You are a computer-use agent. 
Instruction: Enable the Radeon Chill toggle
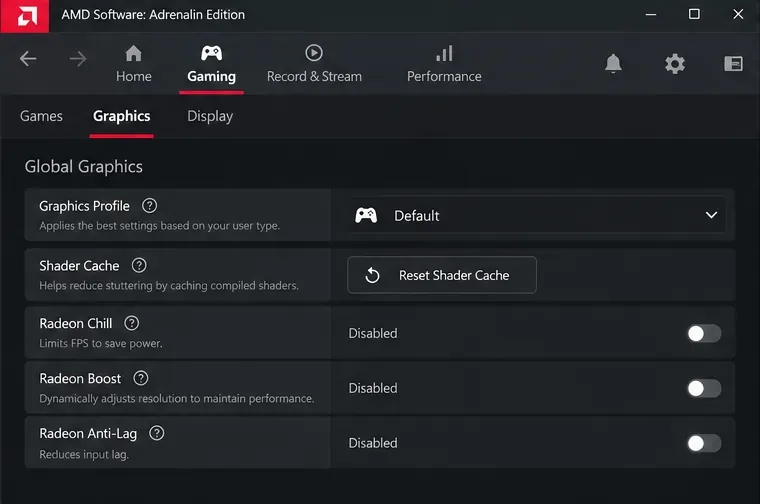click(704, 333)
